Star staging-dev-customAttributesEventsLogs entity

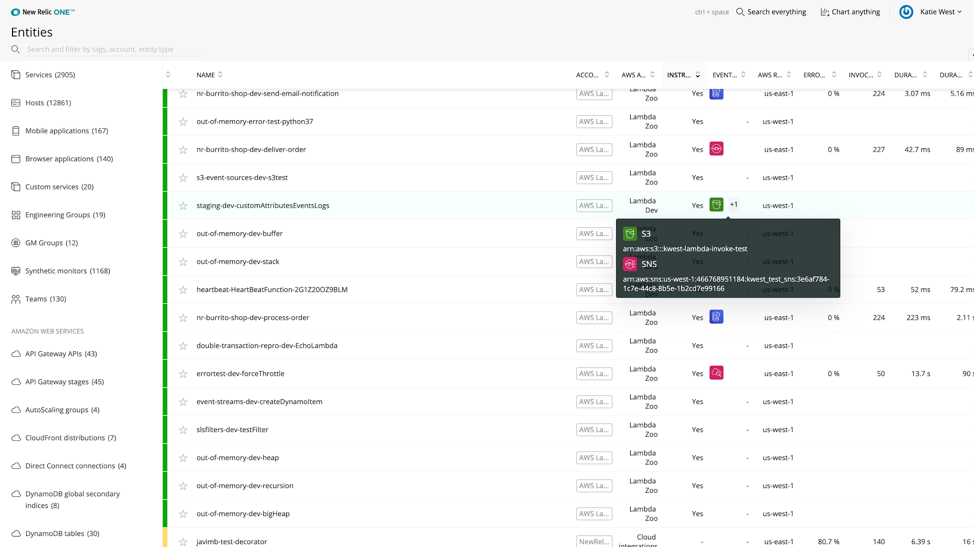tap(183, 206)
